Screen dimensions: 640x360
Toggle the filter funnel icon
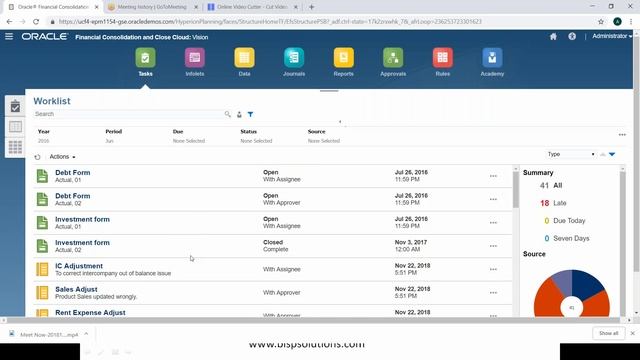[x=250, y=114]
